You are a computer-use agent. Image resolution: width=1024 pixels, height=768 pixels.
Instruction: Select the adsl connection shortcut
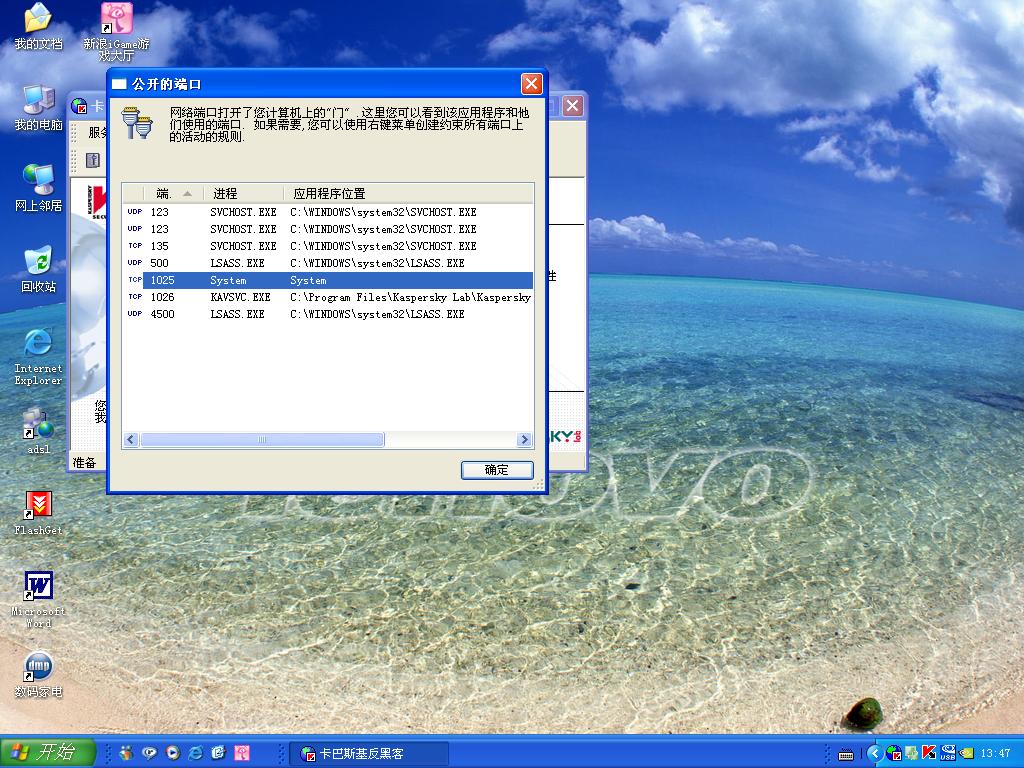pos(38,431)
